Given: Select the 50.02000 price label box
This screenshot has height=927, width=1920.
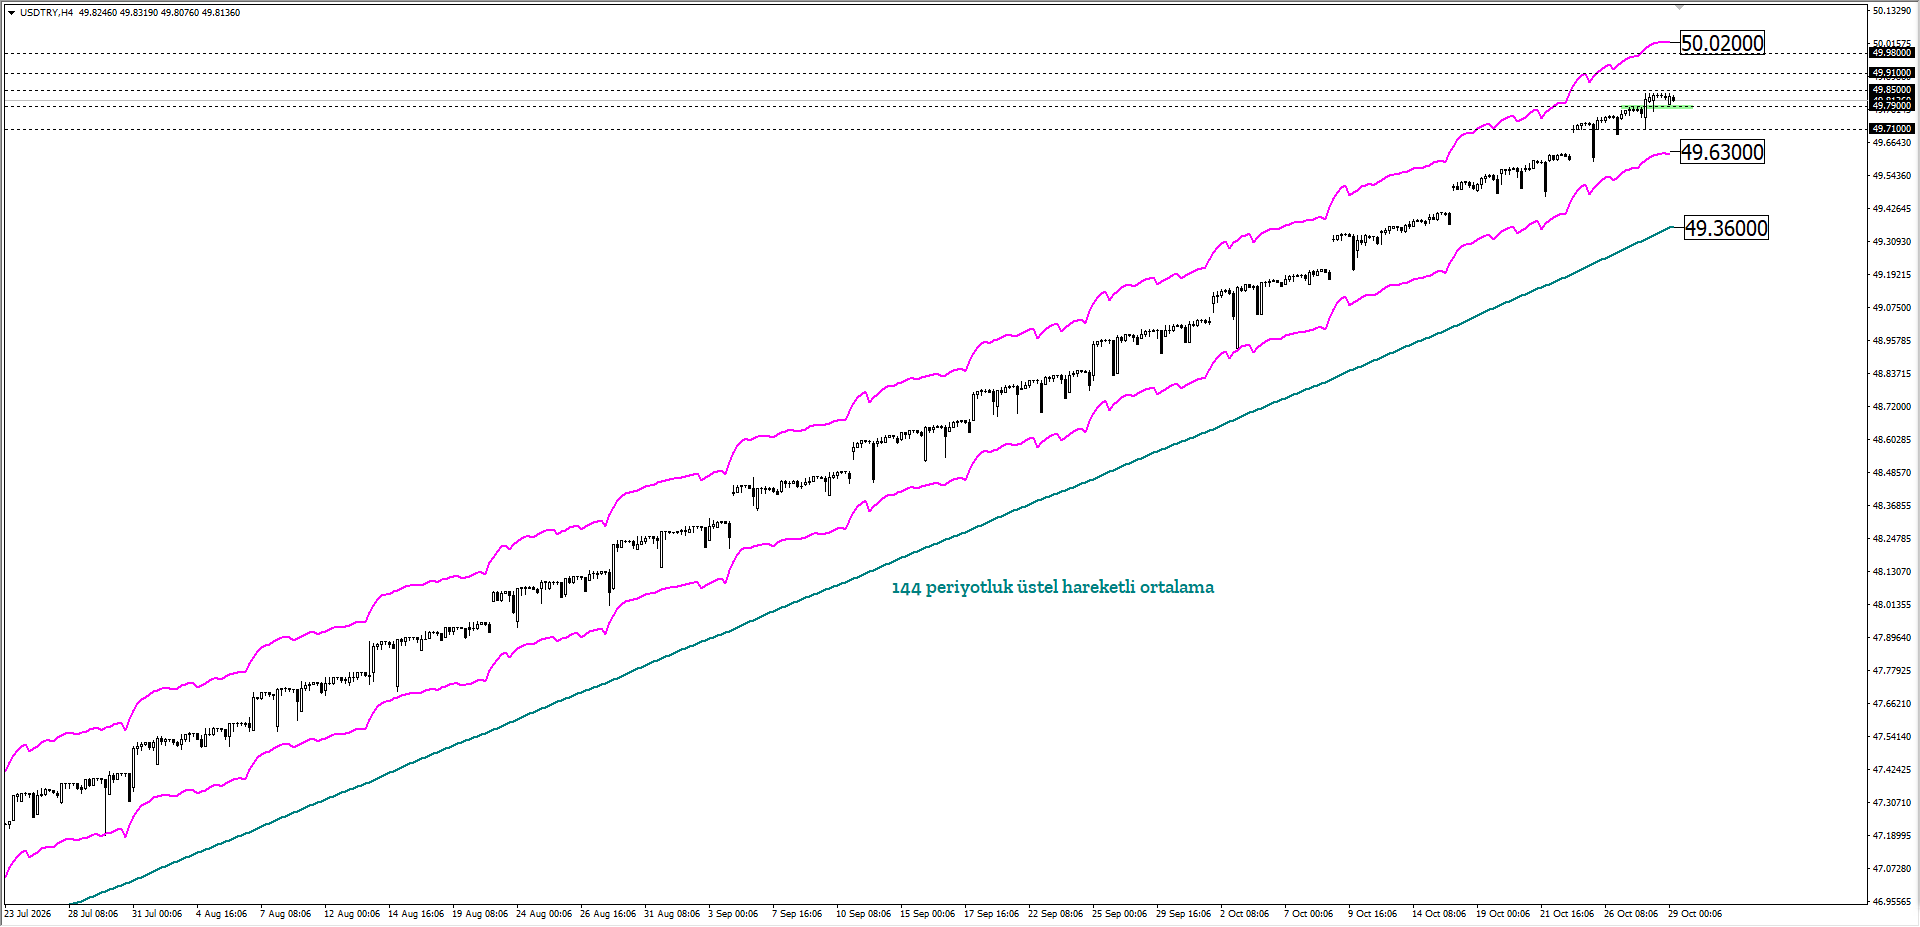Looking at the screenshot, I should [1722, 43].
